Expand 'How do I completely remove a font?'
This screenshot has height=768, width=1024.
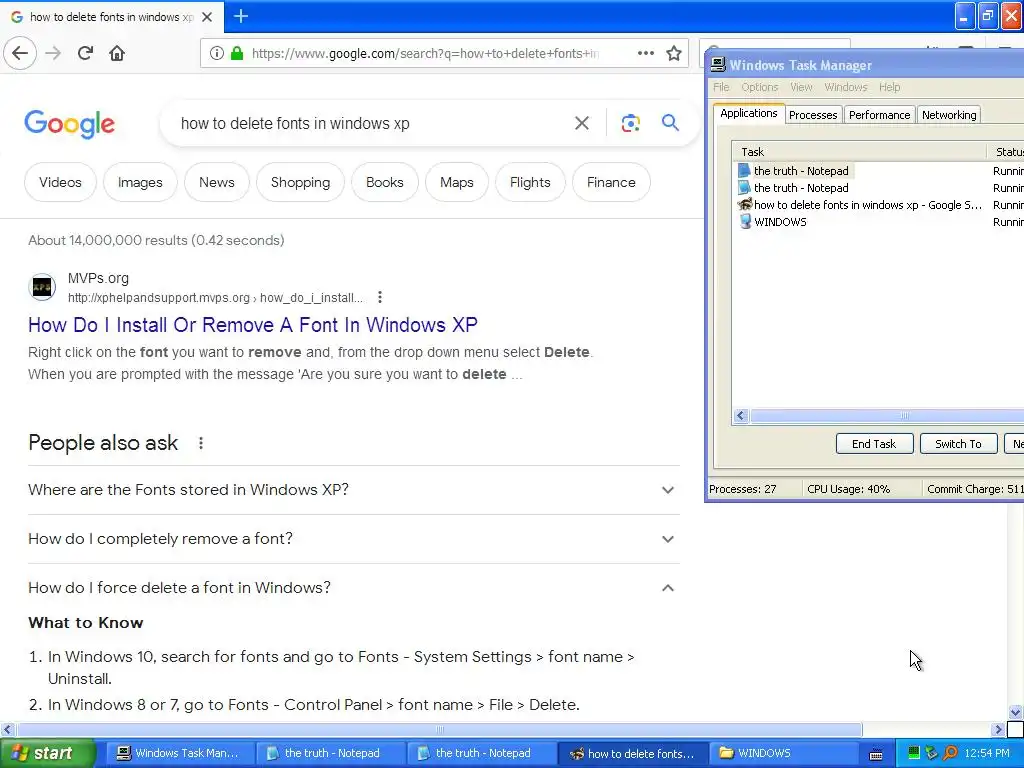(x=353, y=539)
